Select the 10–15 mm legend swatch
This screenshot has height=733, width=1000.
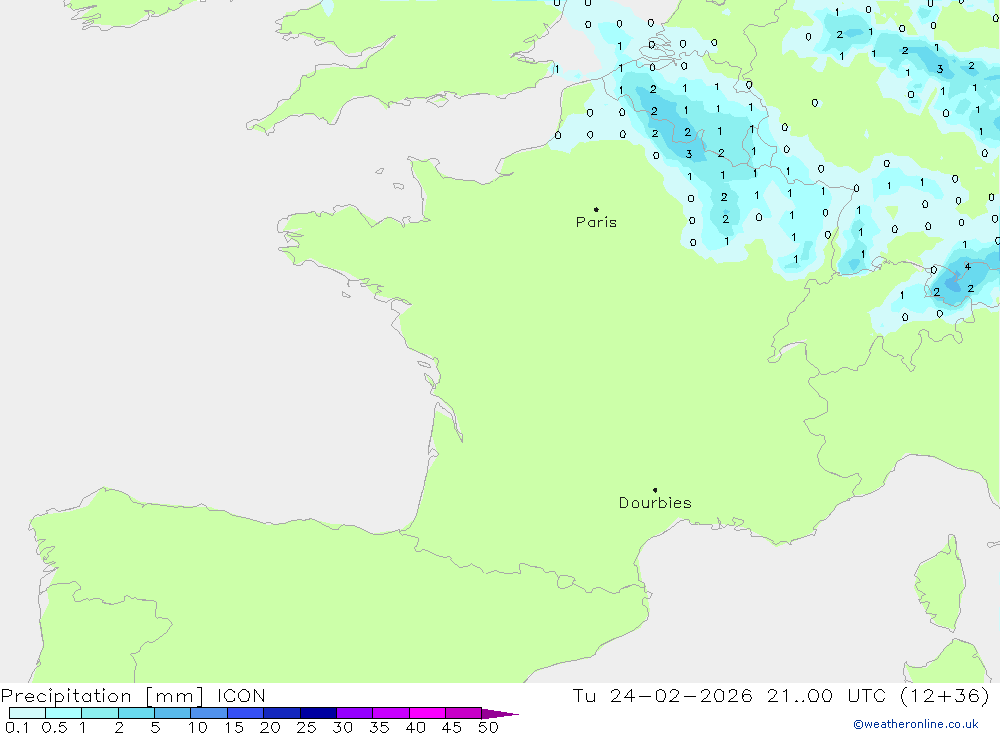click(x=209, y=713)
